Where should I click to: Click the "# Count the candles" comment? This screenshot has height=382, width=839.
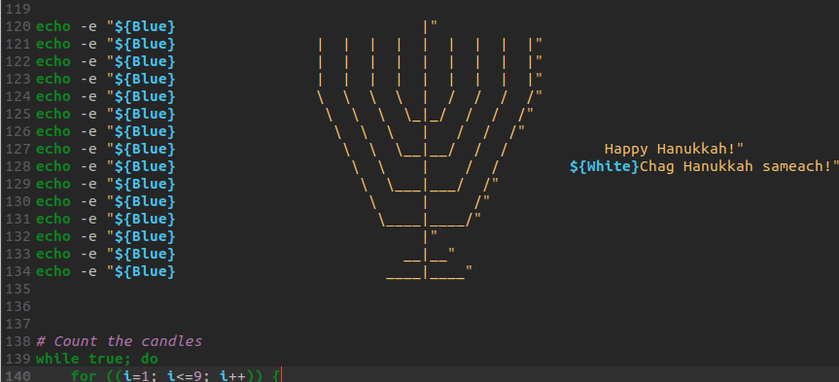(119, 341)
